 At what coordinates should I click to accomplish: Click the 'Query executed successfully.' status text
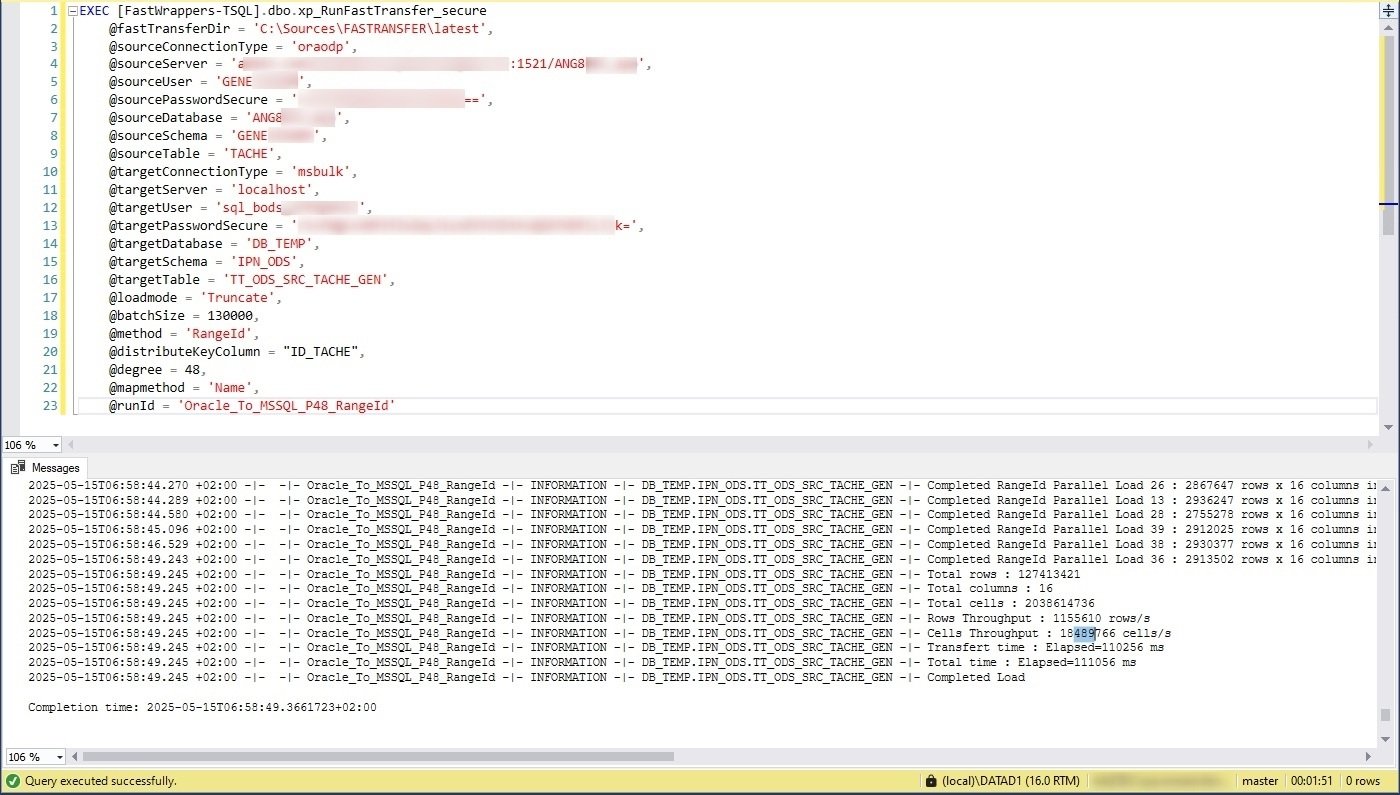[101, 781]
